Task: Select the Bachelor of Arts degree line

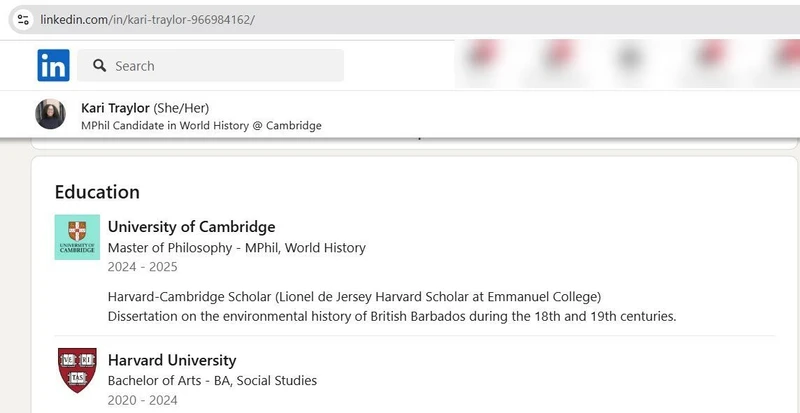Action: (x=212, y=380)
